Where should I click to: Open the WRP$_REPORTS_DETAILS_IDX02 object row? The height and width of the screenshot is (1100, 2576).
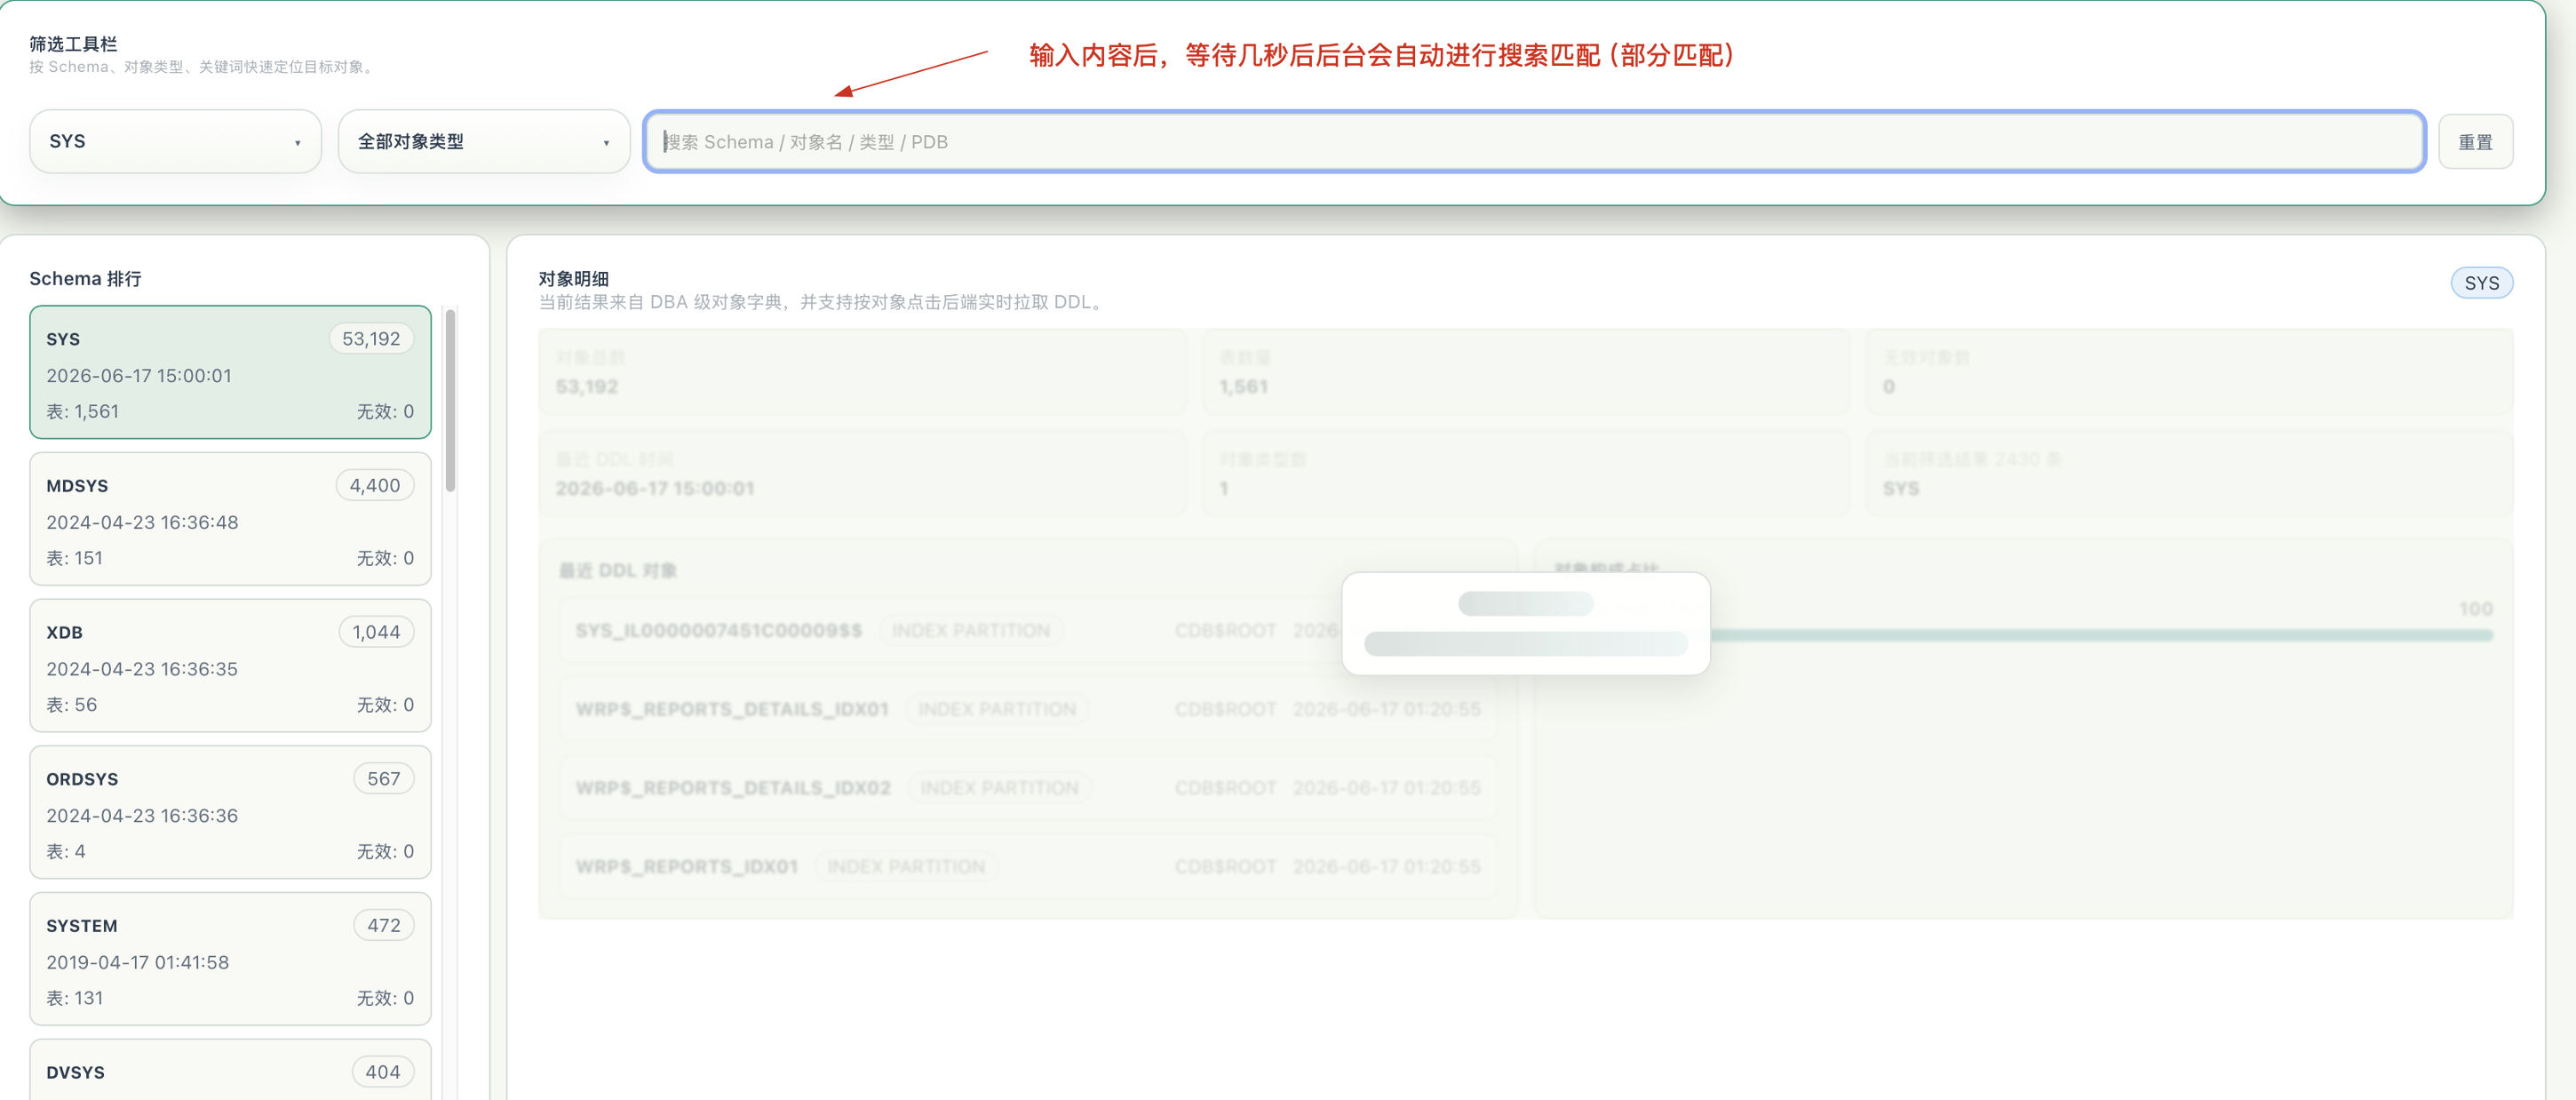pos(1027,788)
